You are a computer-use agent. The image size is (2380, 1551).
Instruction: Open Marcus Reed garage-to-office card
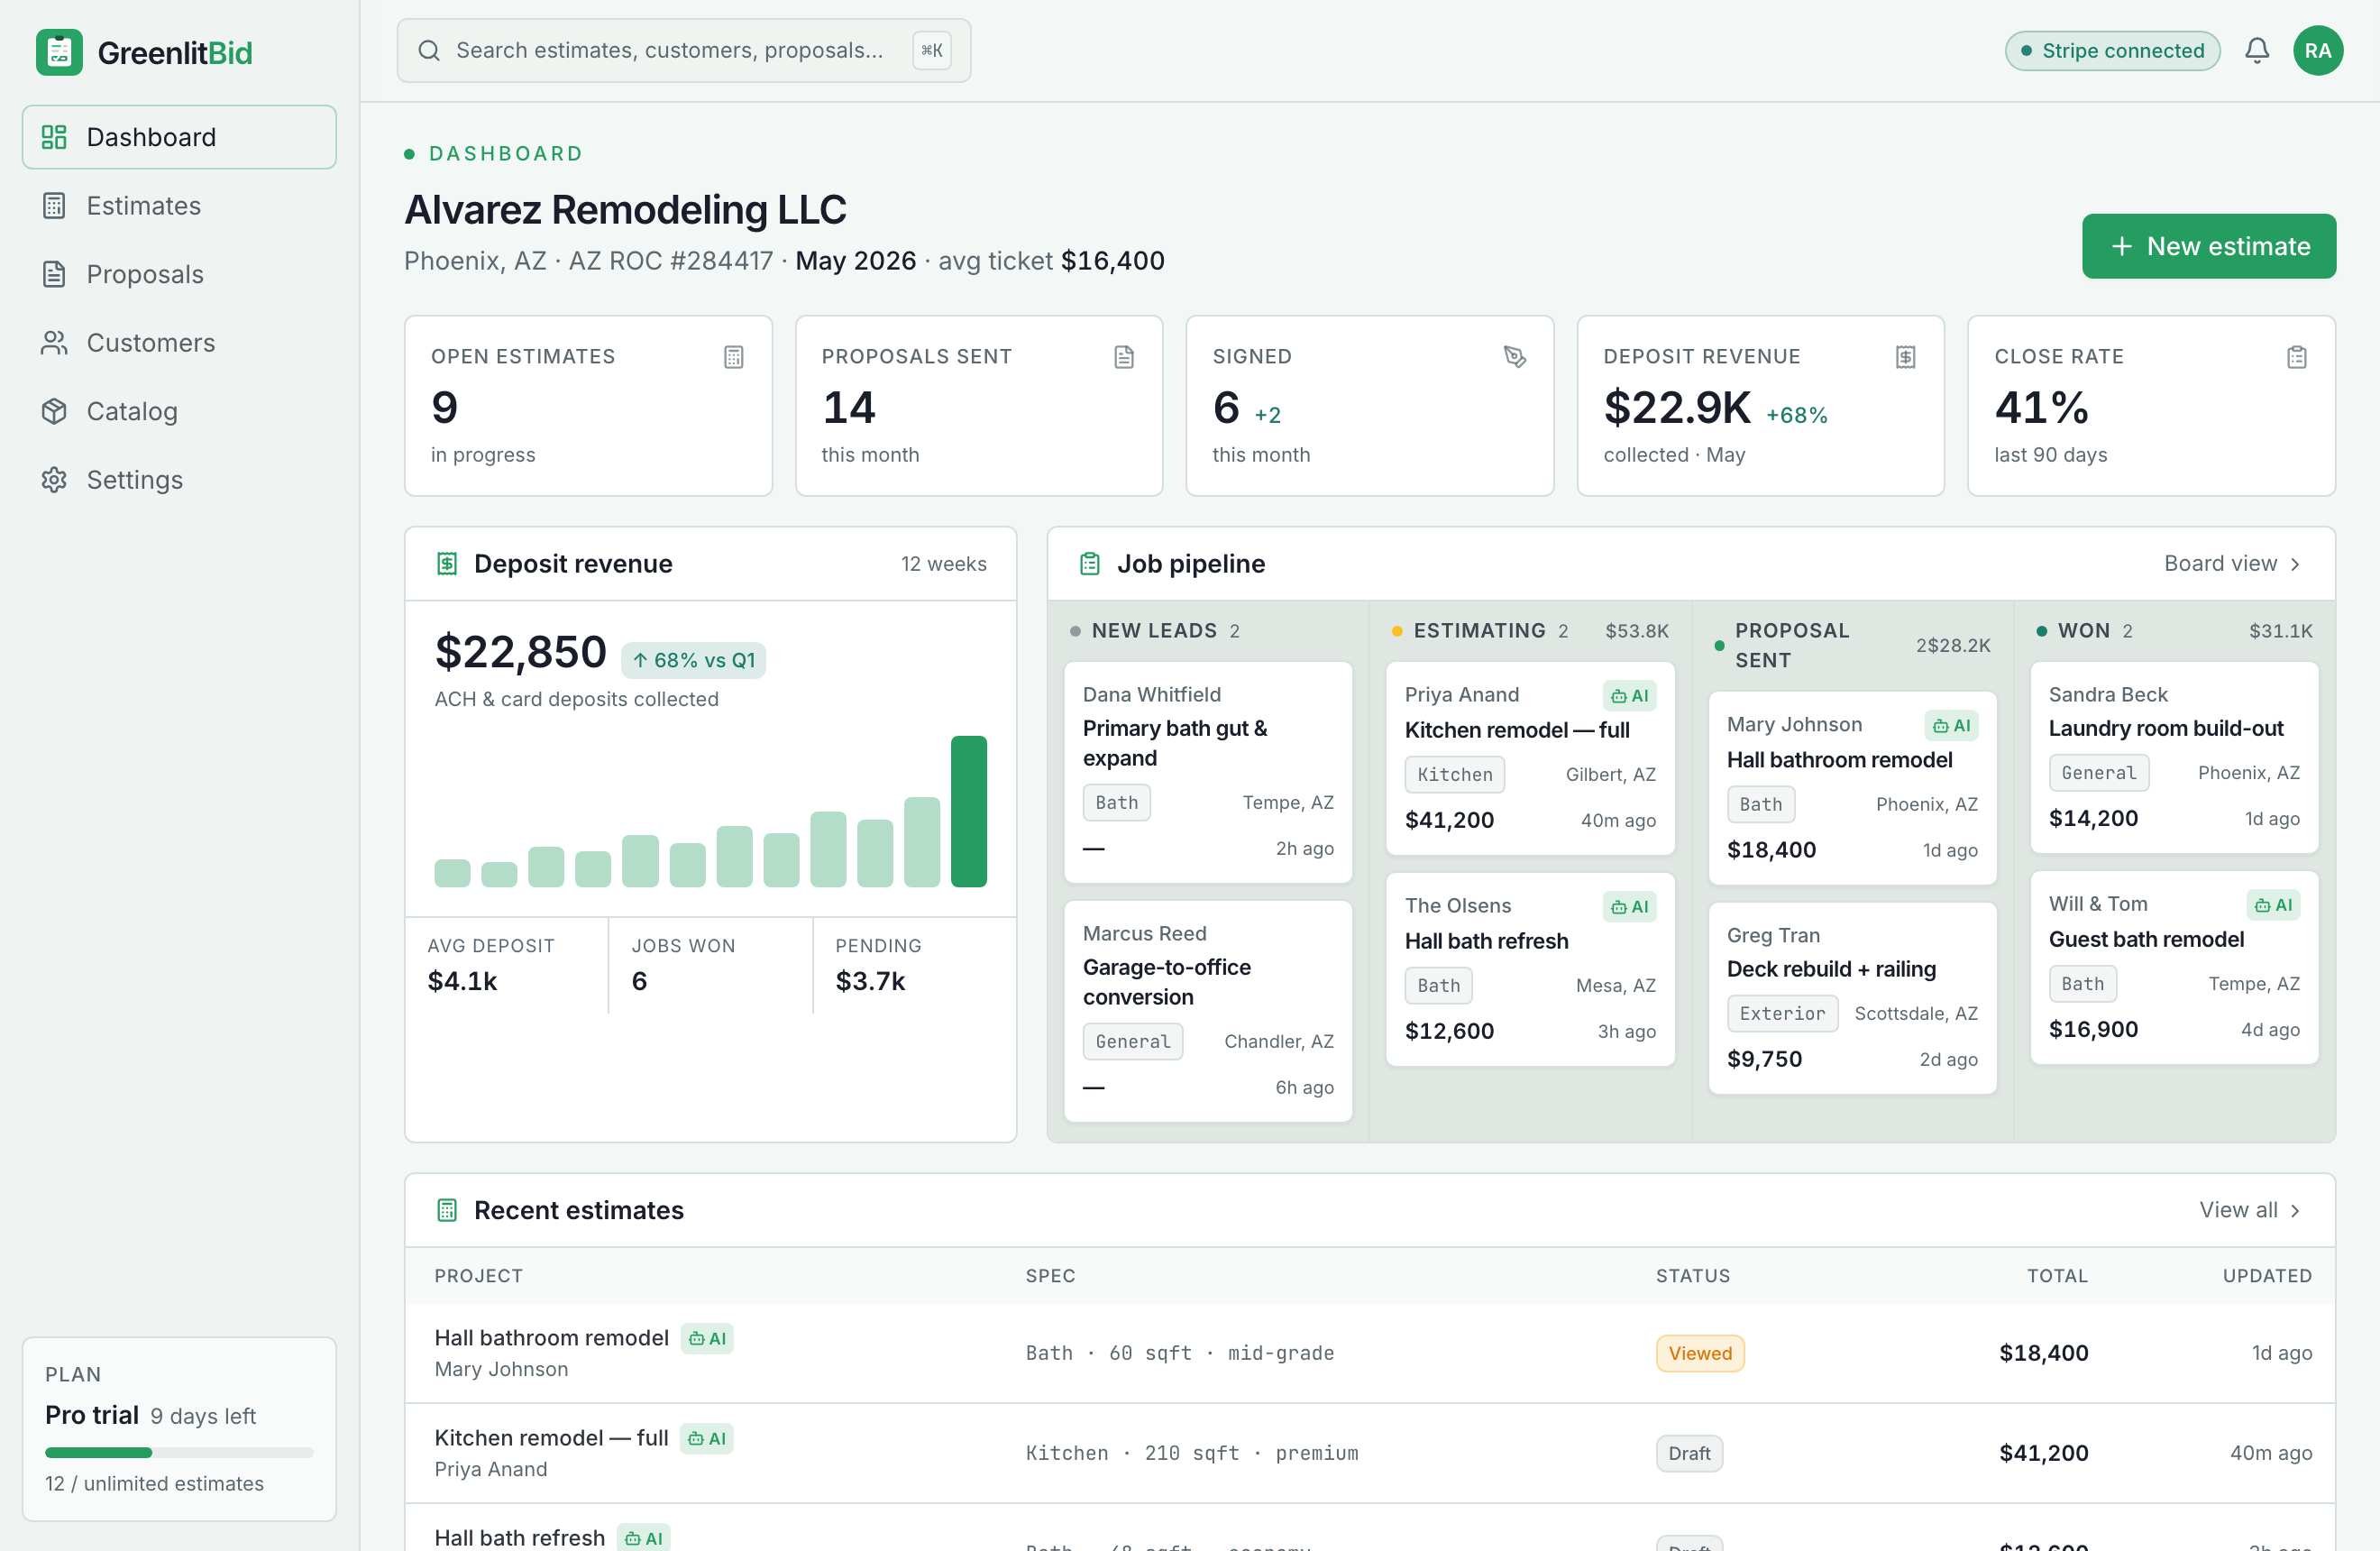[x=1207, y=1011]
